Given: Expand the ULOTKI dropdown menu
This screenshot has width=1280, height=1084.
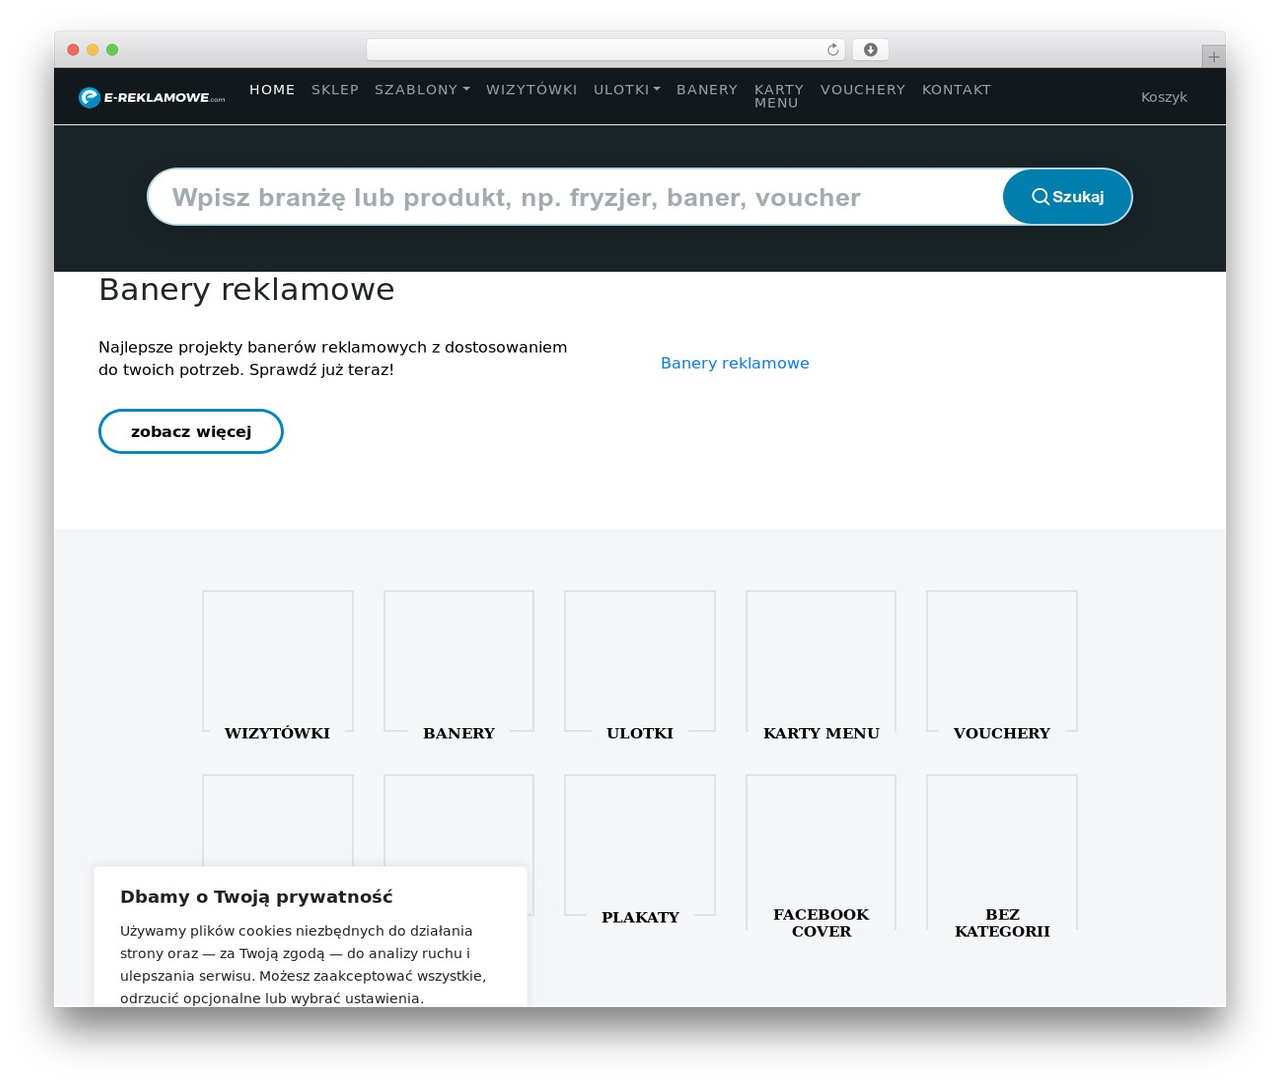Looking at the screenshot, I should (x=627, y=90).
